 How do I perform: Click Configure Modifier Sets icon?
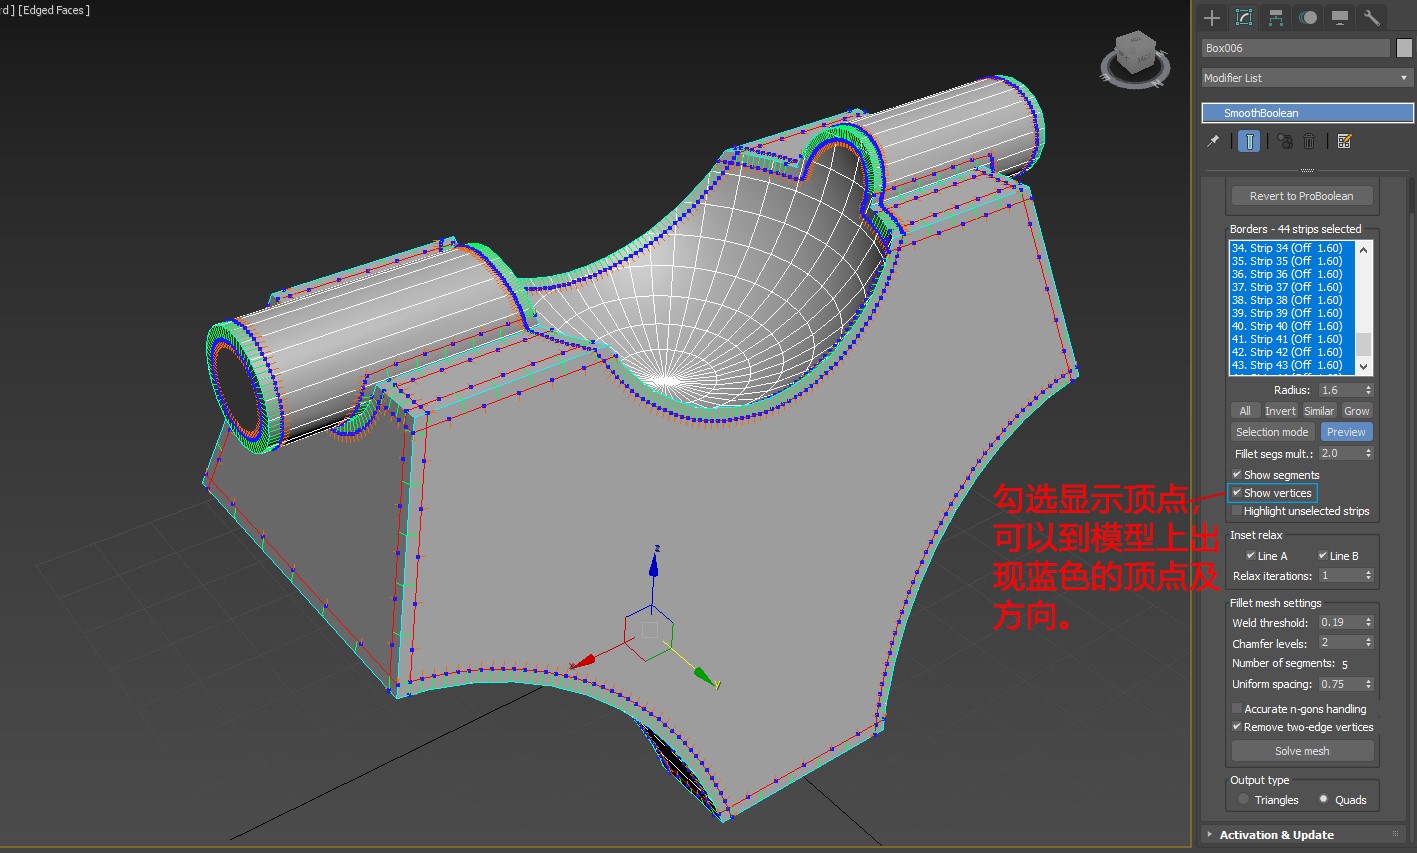[1344, 142]
